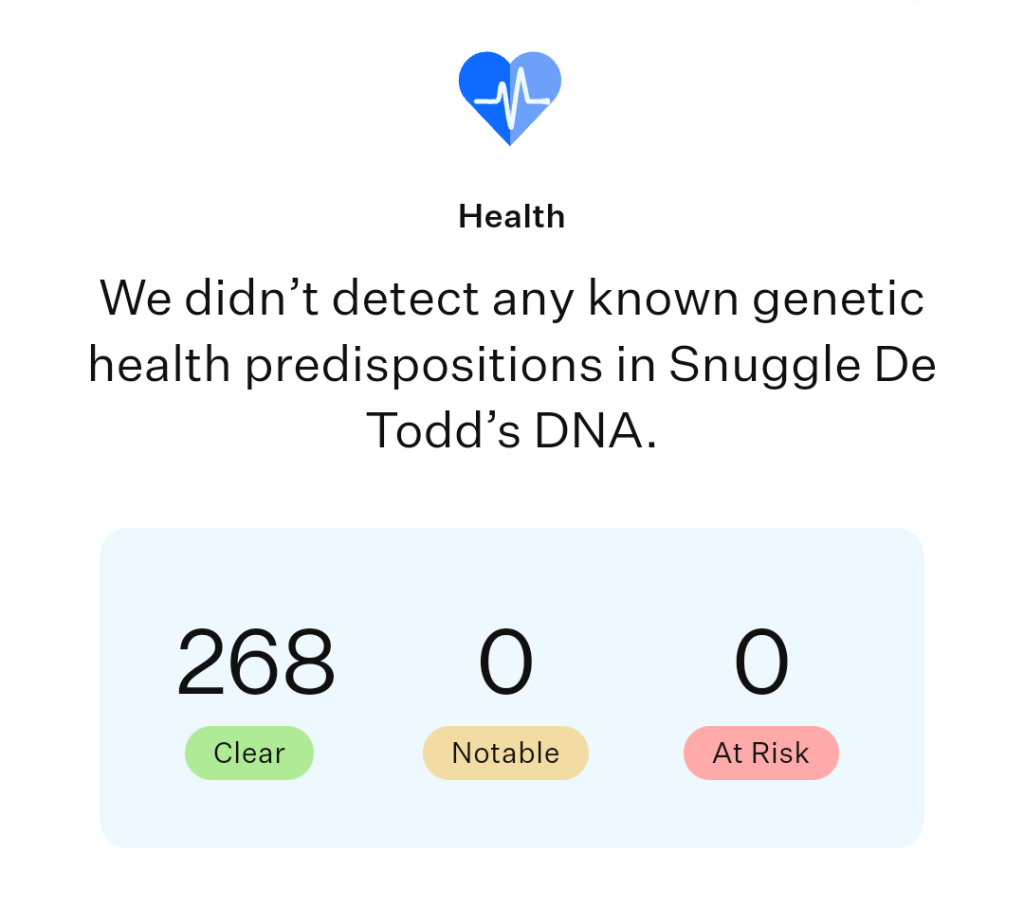Click the word 'detect' in the headline
Viewport: 1024px width, 908px height.
pyautogui.click(x=406, y=298)
